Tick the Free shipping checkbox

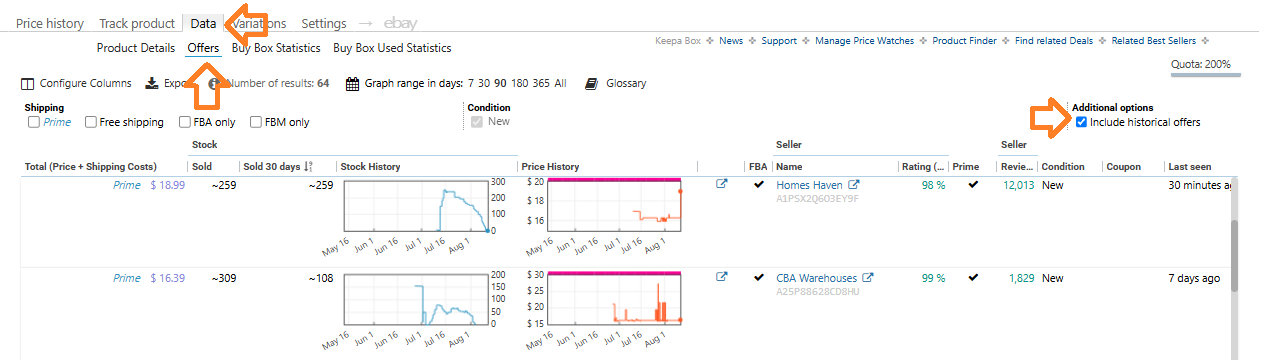click(x=91, y=122)
